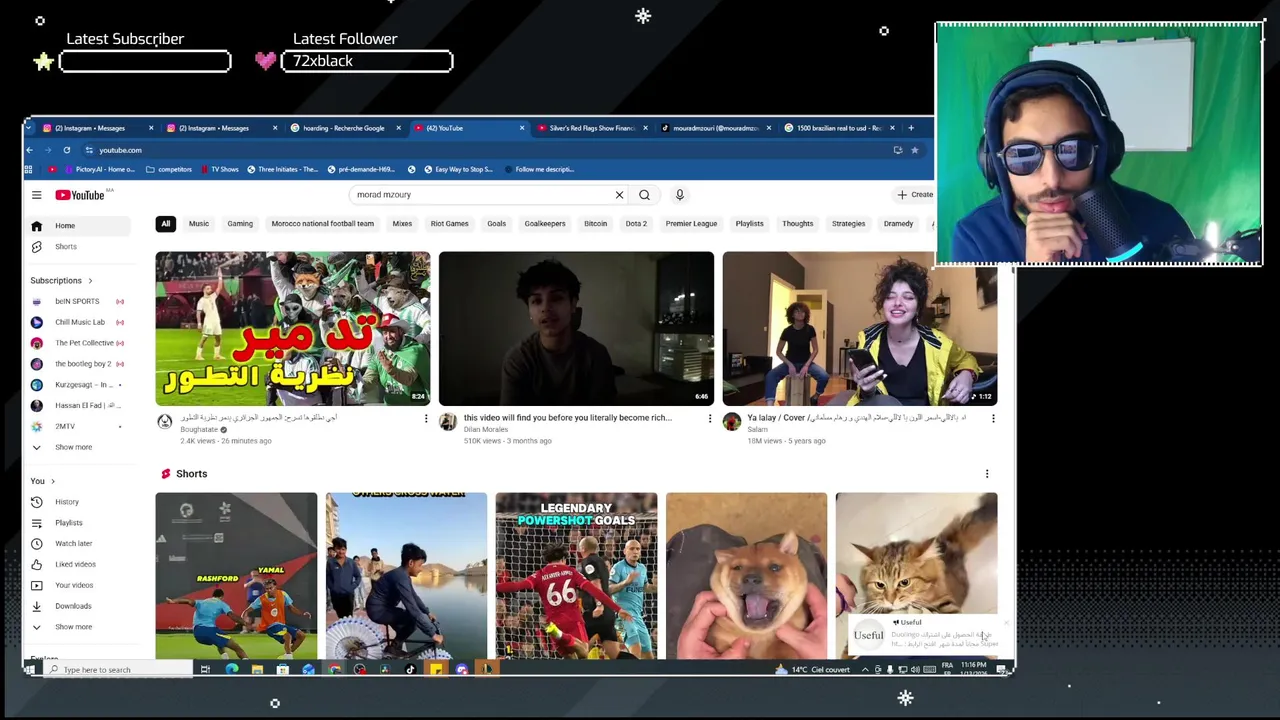Switch to 1500 brazilian real tab
The width and height of the screenshot is (1280, 720).
[x=839, y=128]
